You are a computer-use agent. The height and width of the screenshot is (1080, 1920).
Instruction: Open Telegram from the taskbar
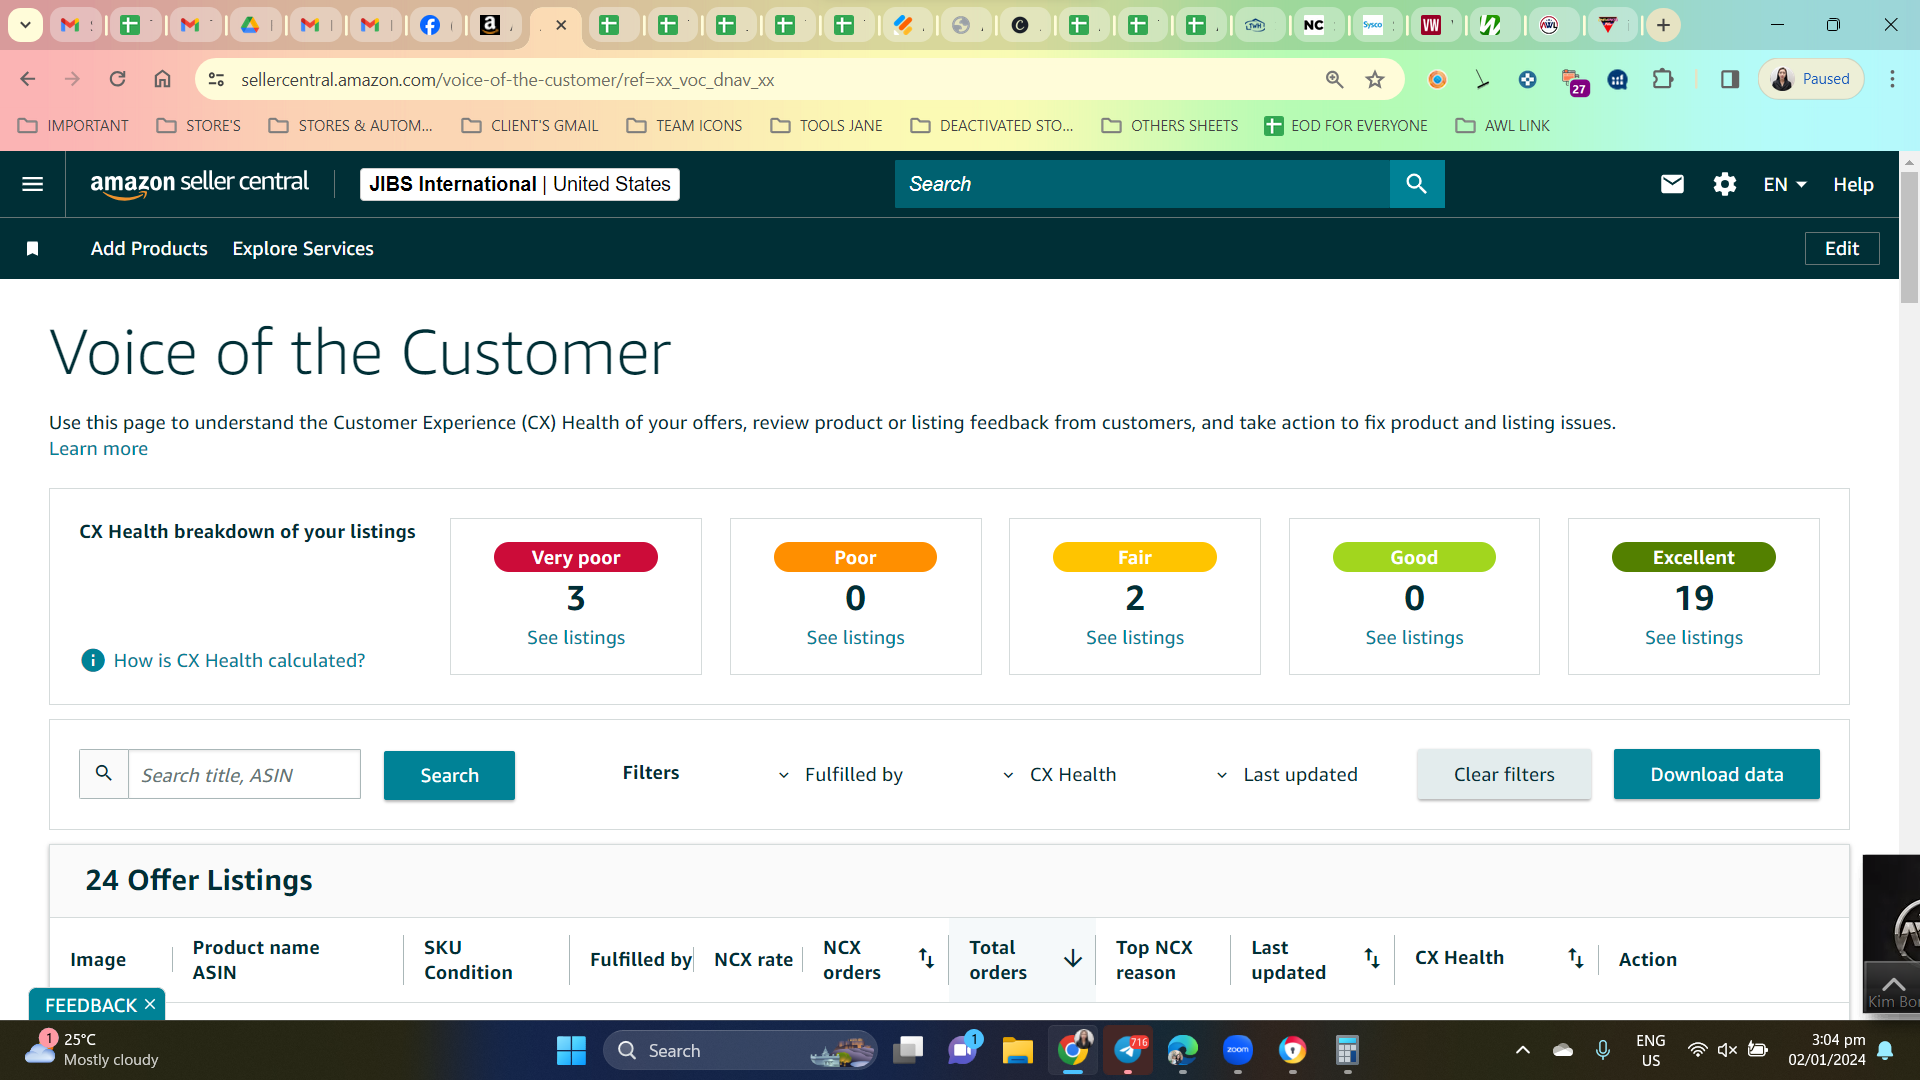coord(1128,1050)
